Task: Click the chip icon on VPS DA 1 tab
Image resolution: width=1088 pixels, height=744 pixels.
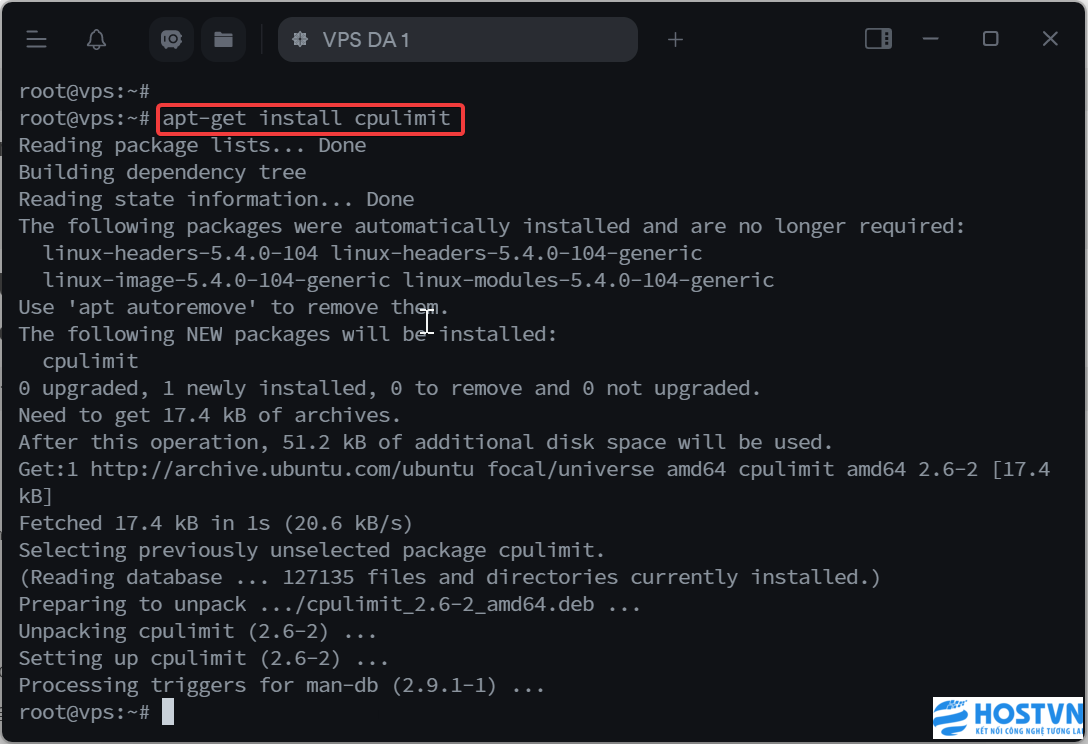Action: [x=300, y=40]
